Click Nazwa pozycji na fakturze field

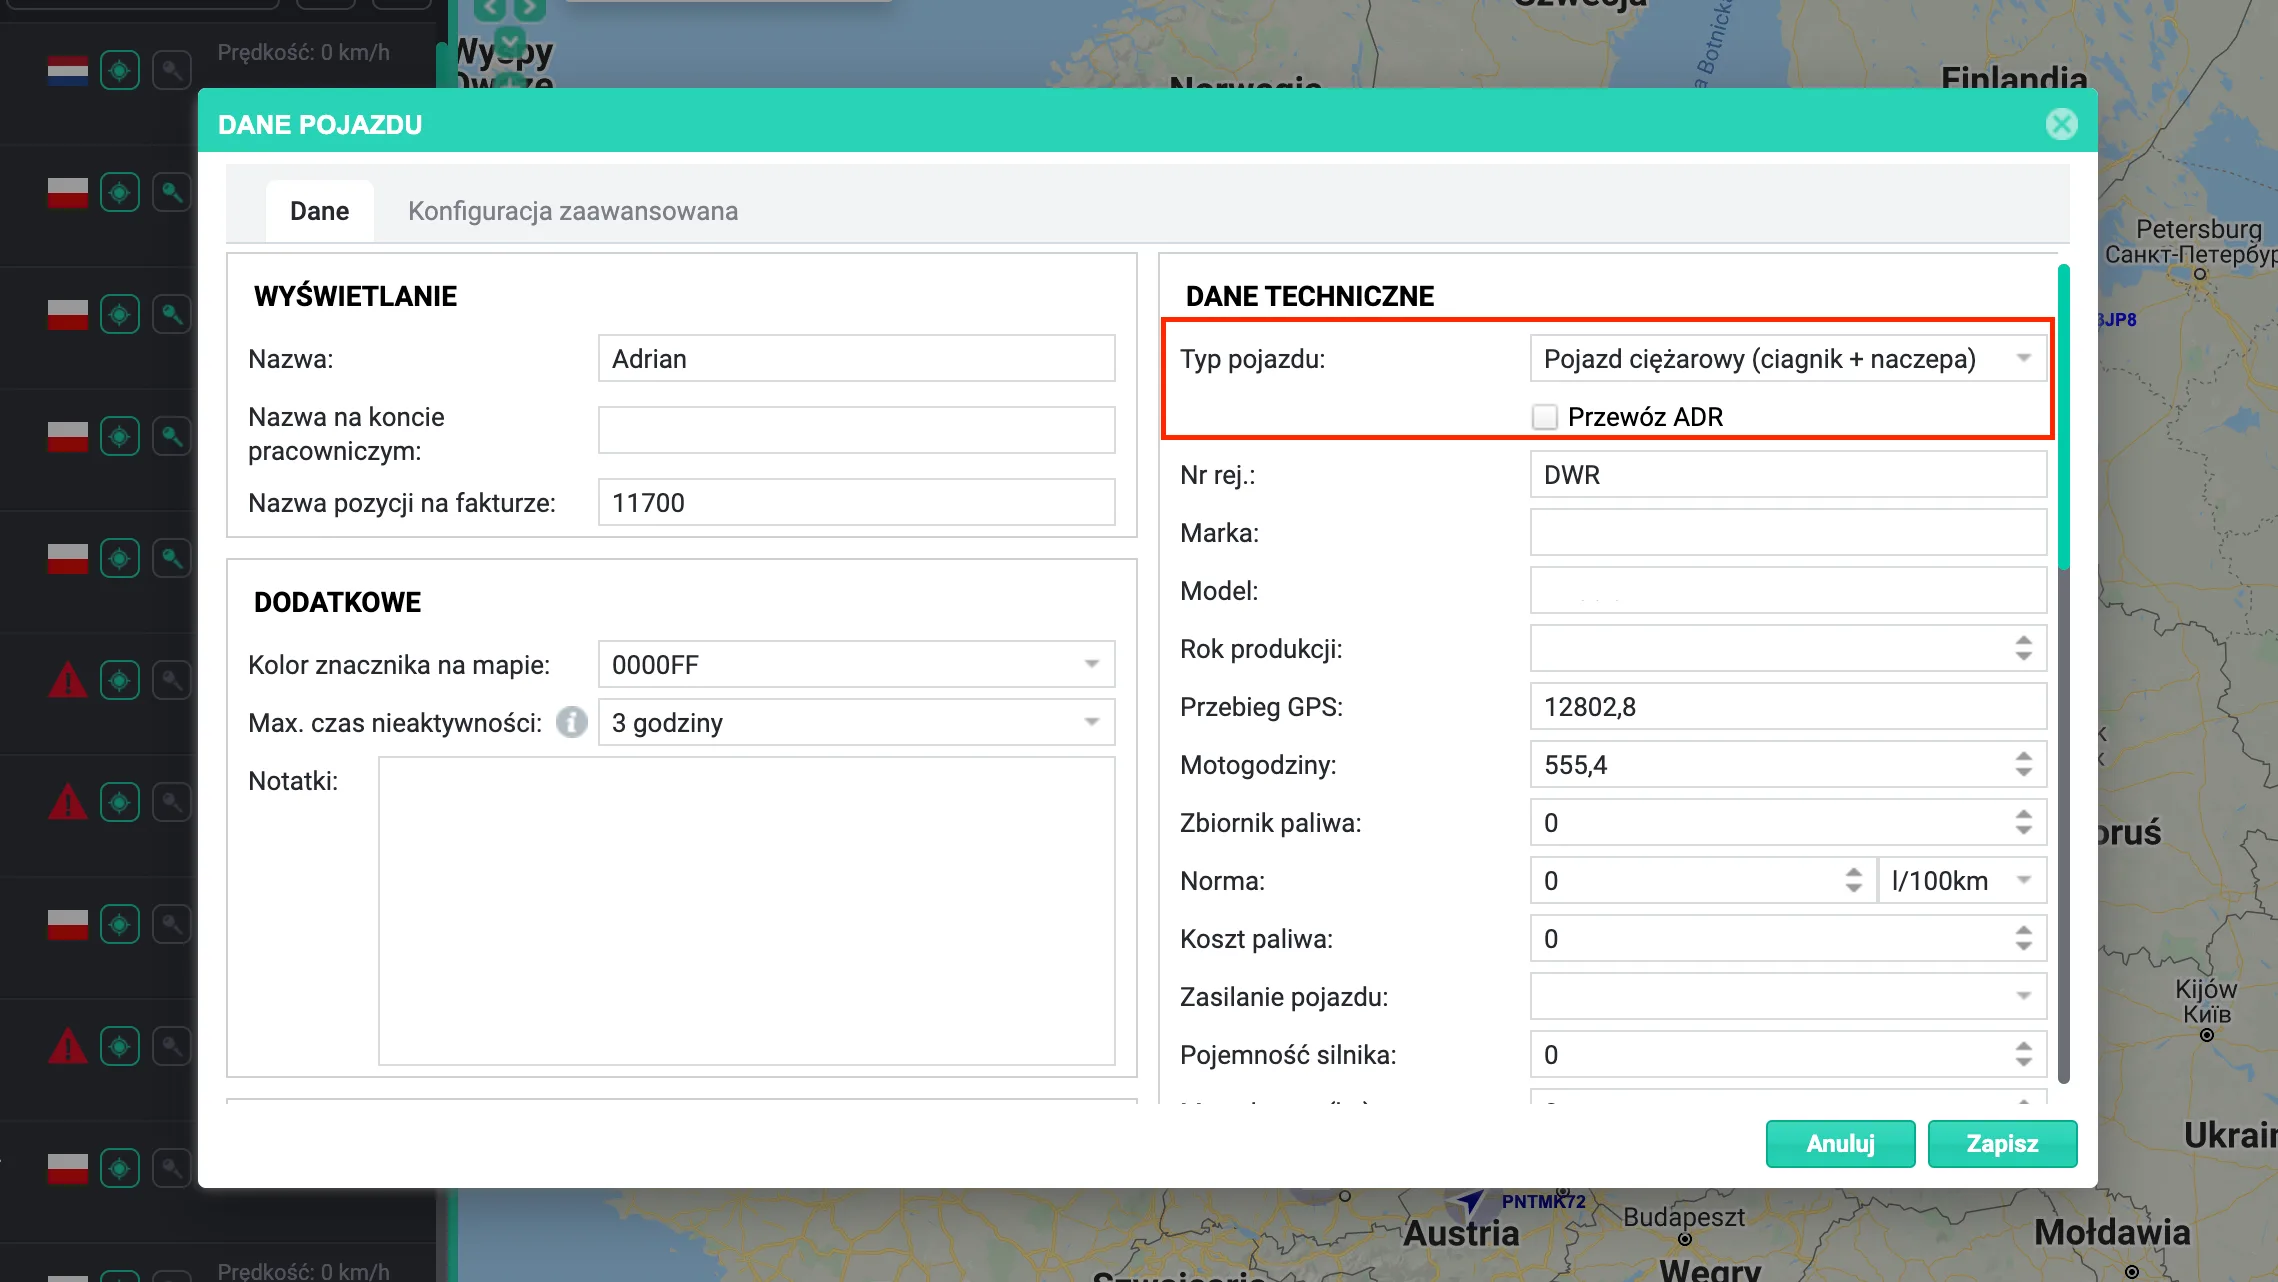click(856, 502)
